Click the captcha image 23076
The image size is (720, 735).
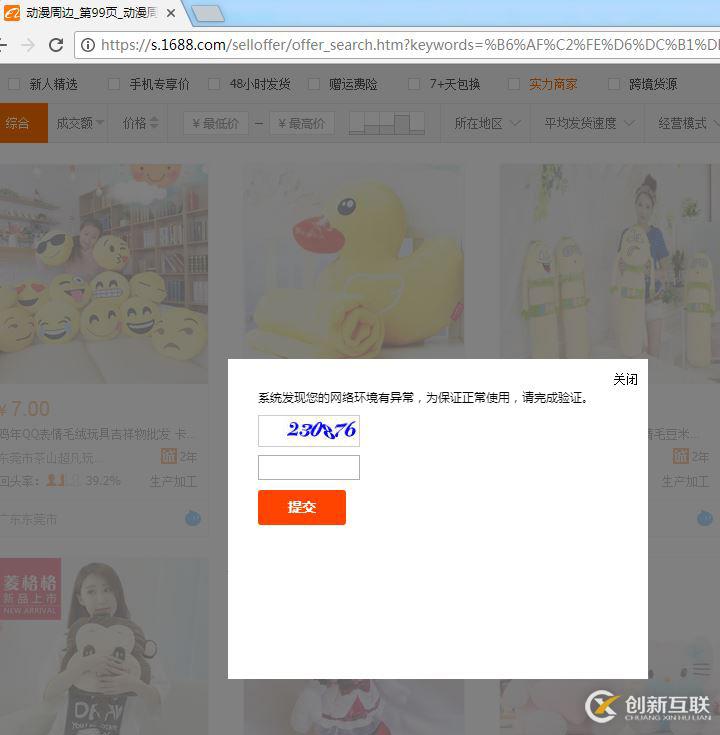tap(309, 430)
